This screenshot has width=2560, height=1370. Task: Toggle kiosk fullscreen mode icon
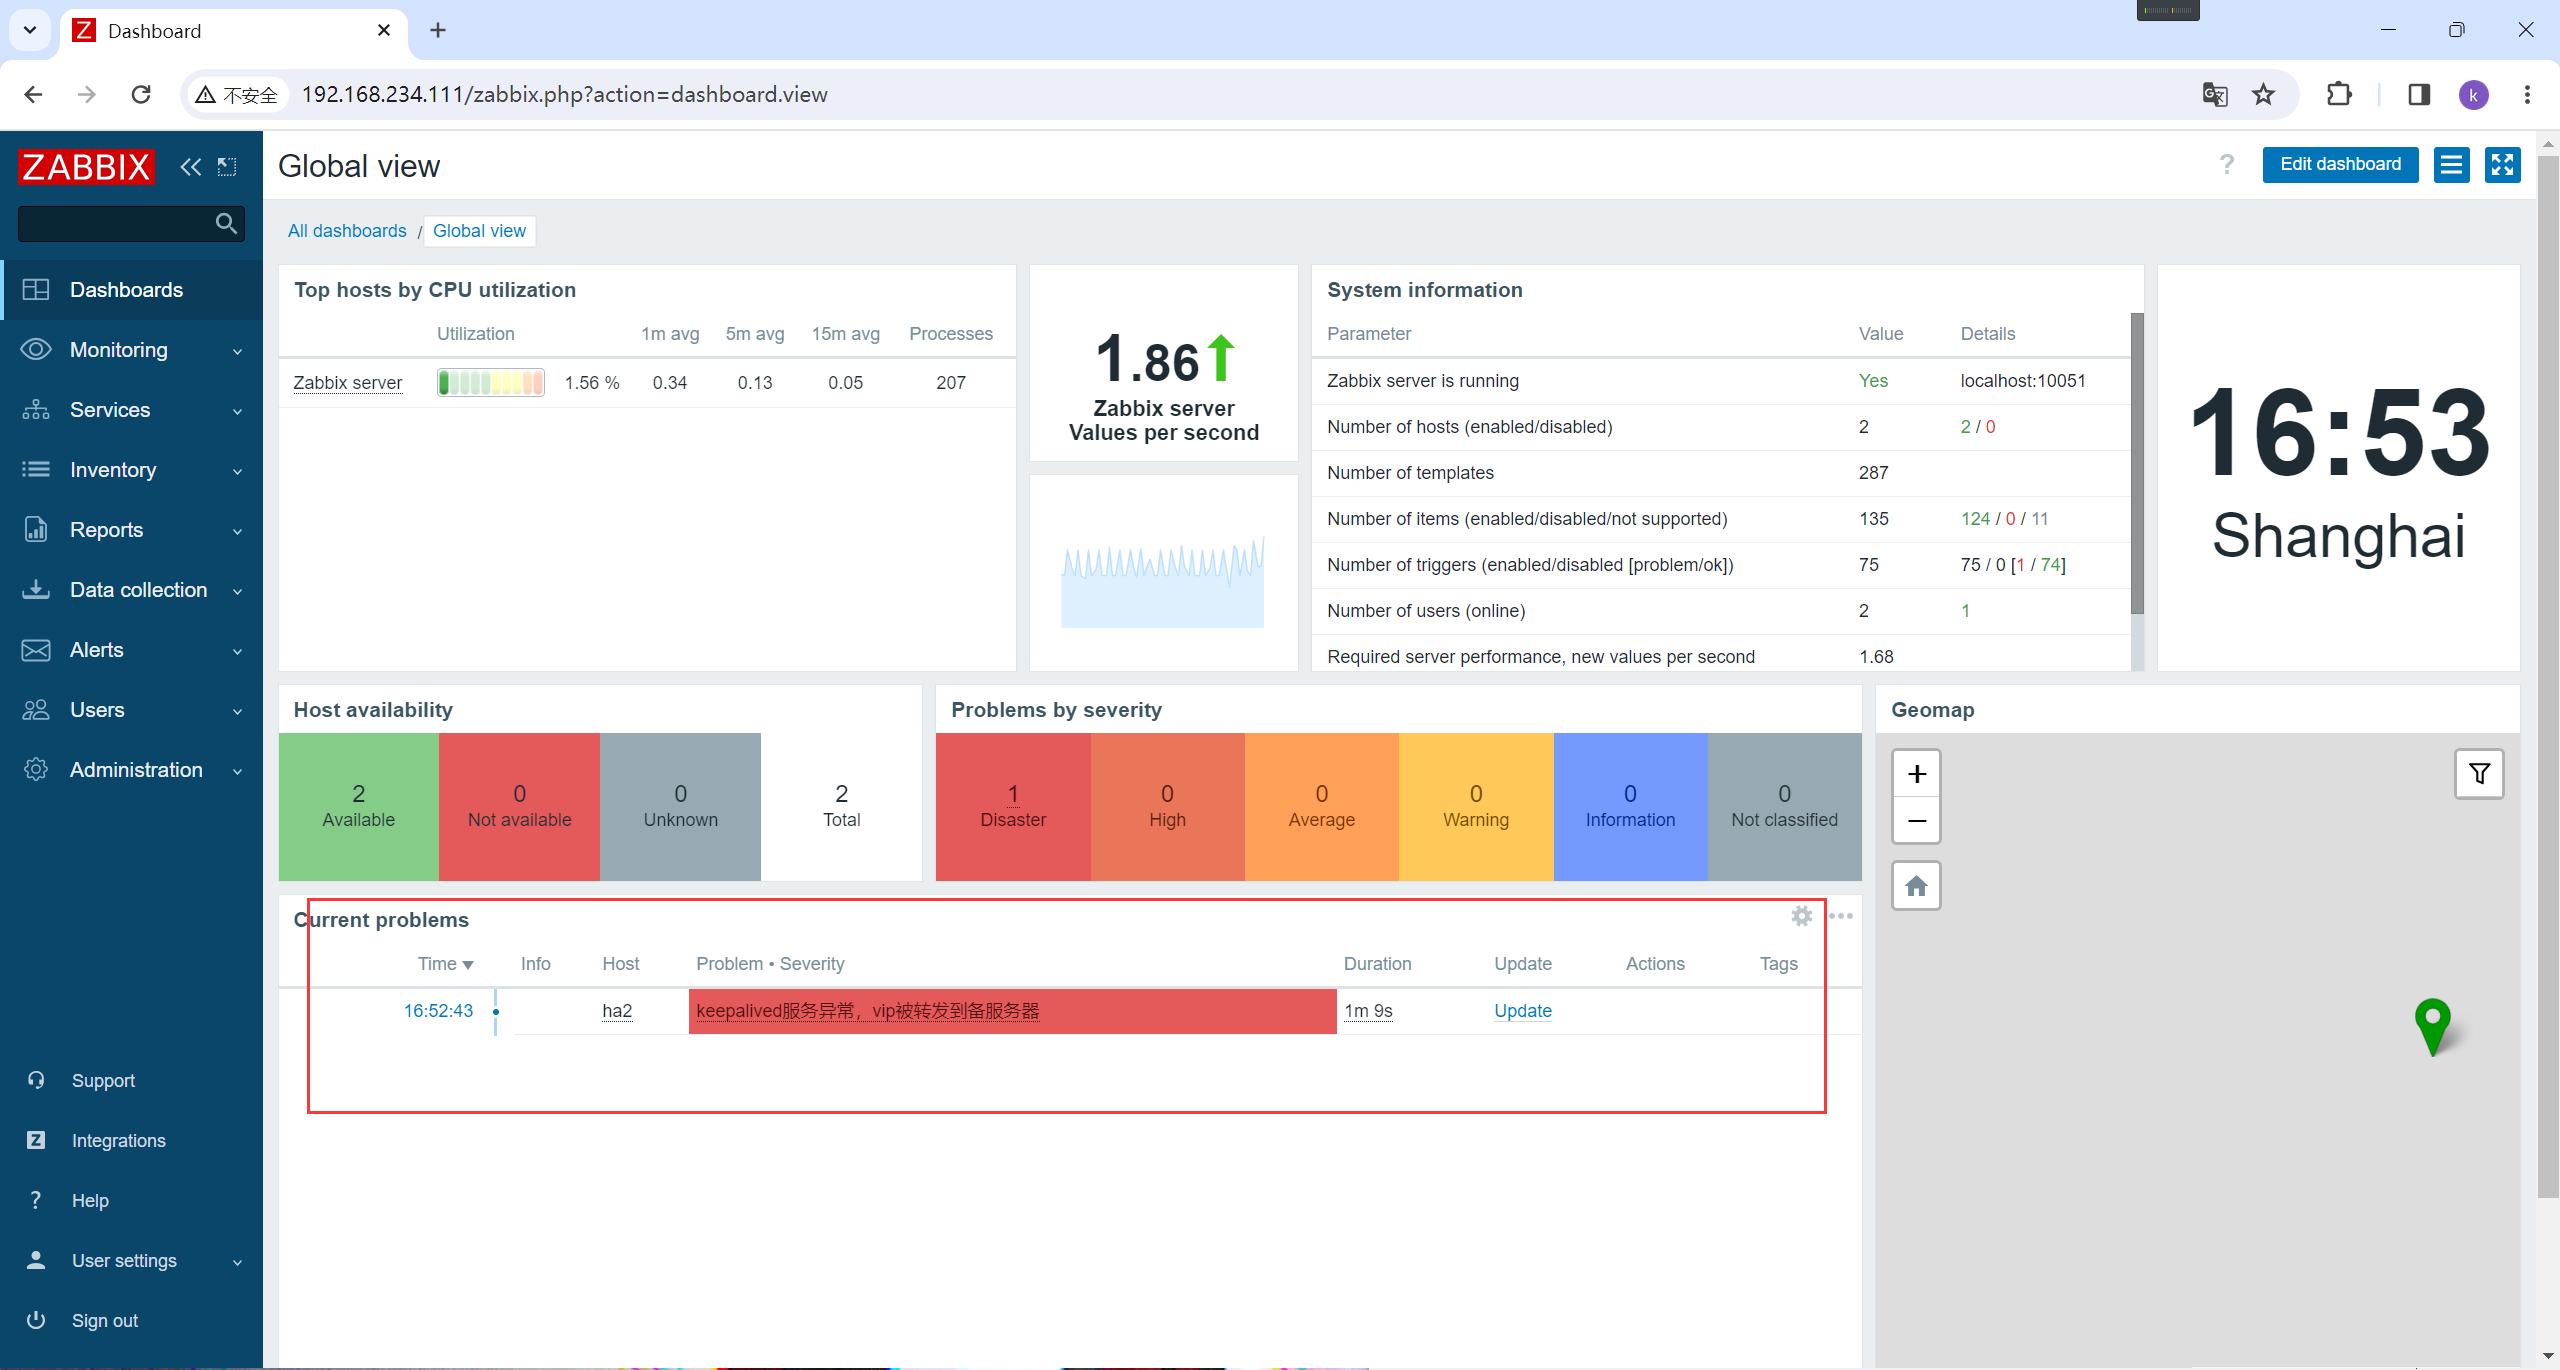[2502, 164]
